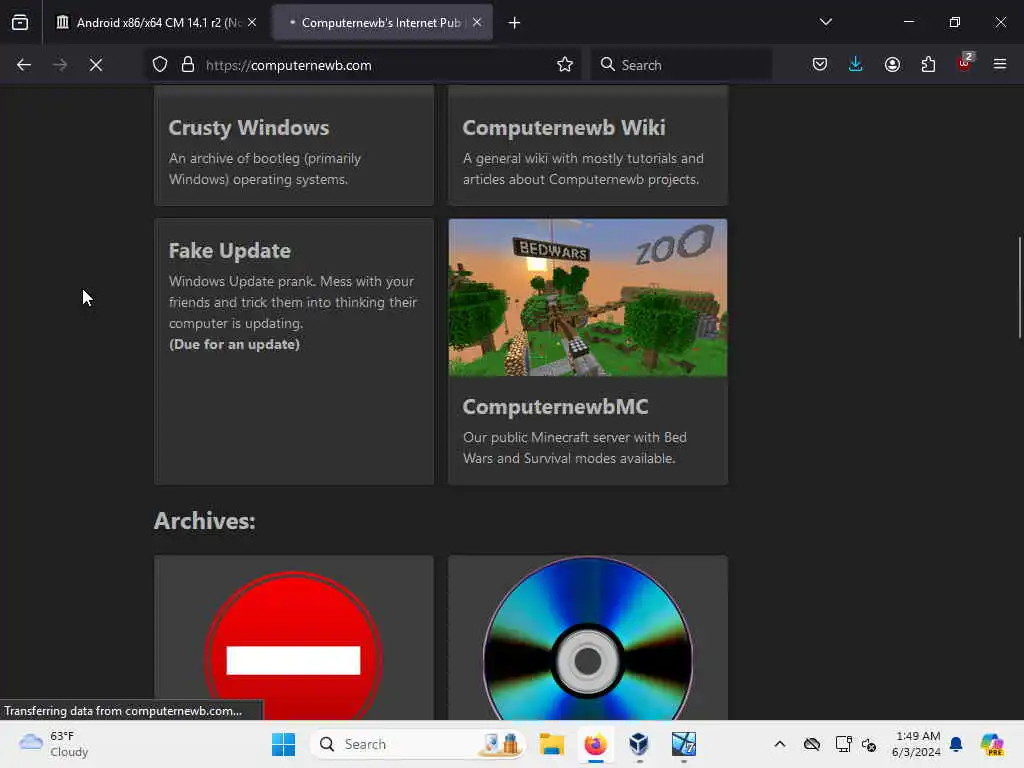Close the Computernewb's Internet Pub tab
This screenshot has width=1024, height=768.
coord(477,23)
